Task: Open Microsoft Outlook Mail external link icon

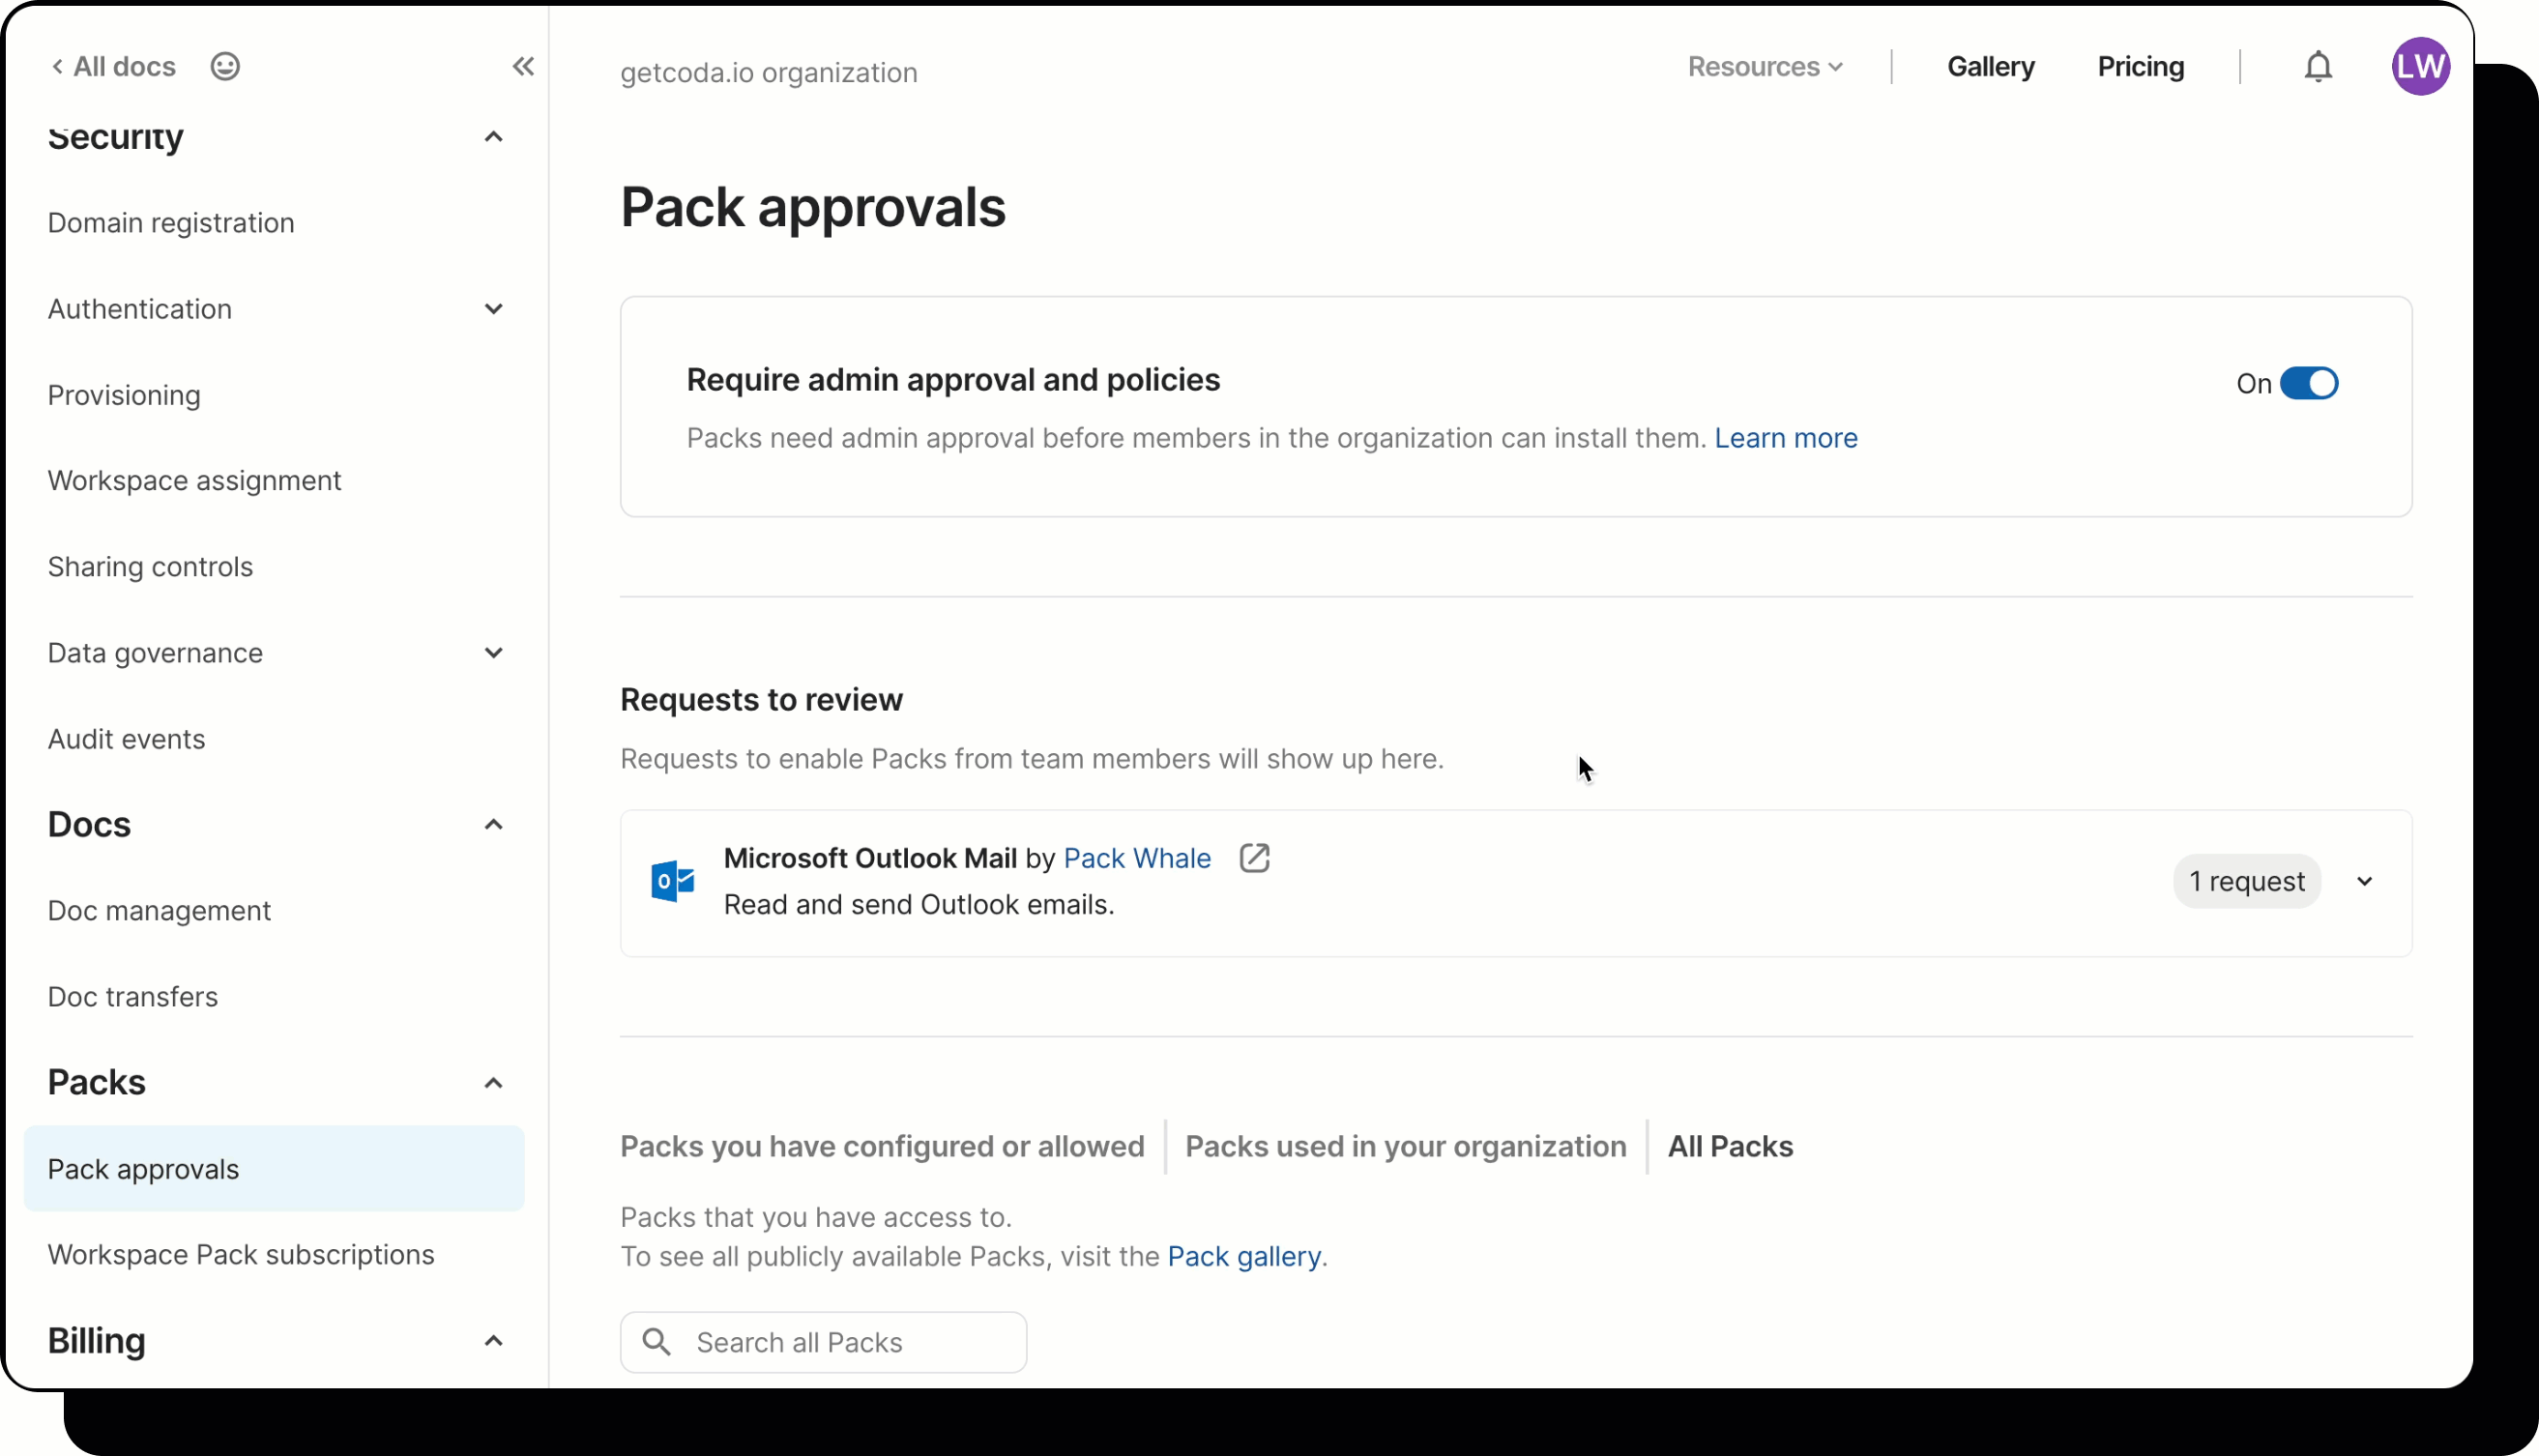Action: 1254,858
